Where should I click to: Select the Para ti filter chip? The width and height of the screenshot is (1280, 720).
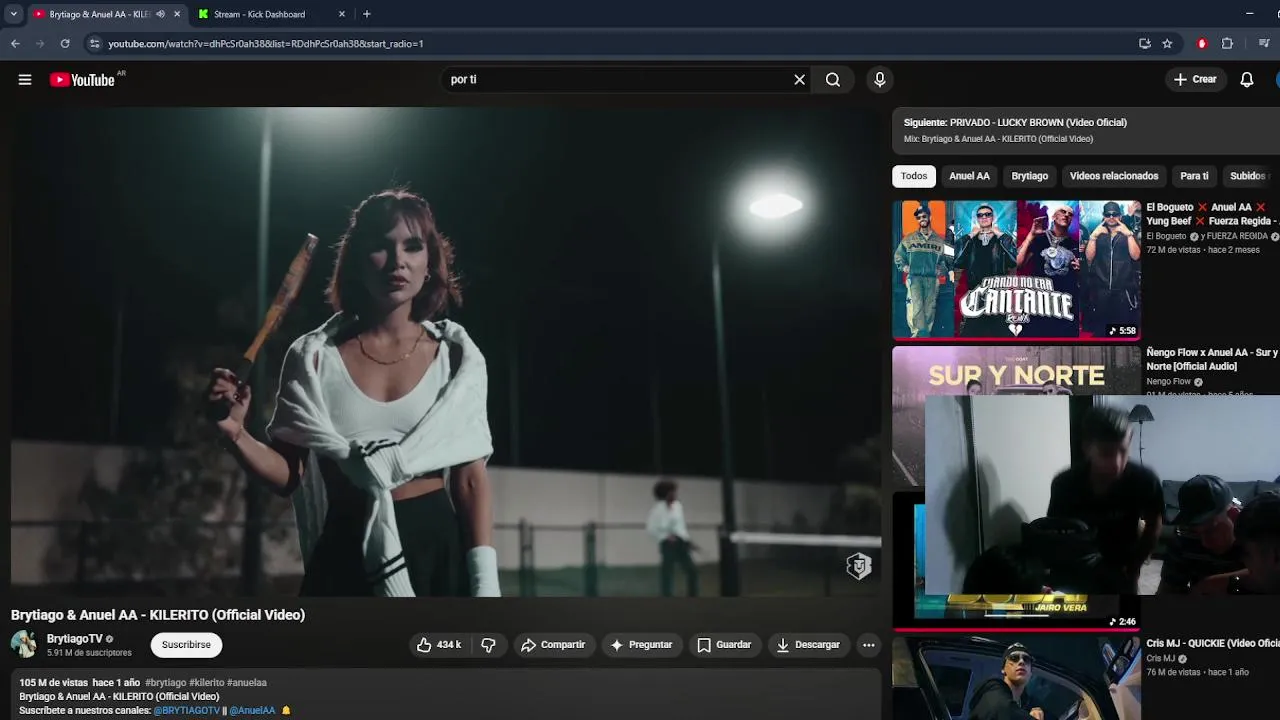(1194, 176)
